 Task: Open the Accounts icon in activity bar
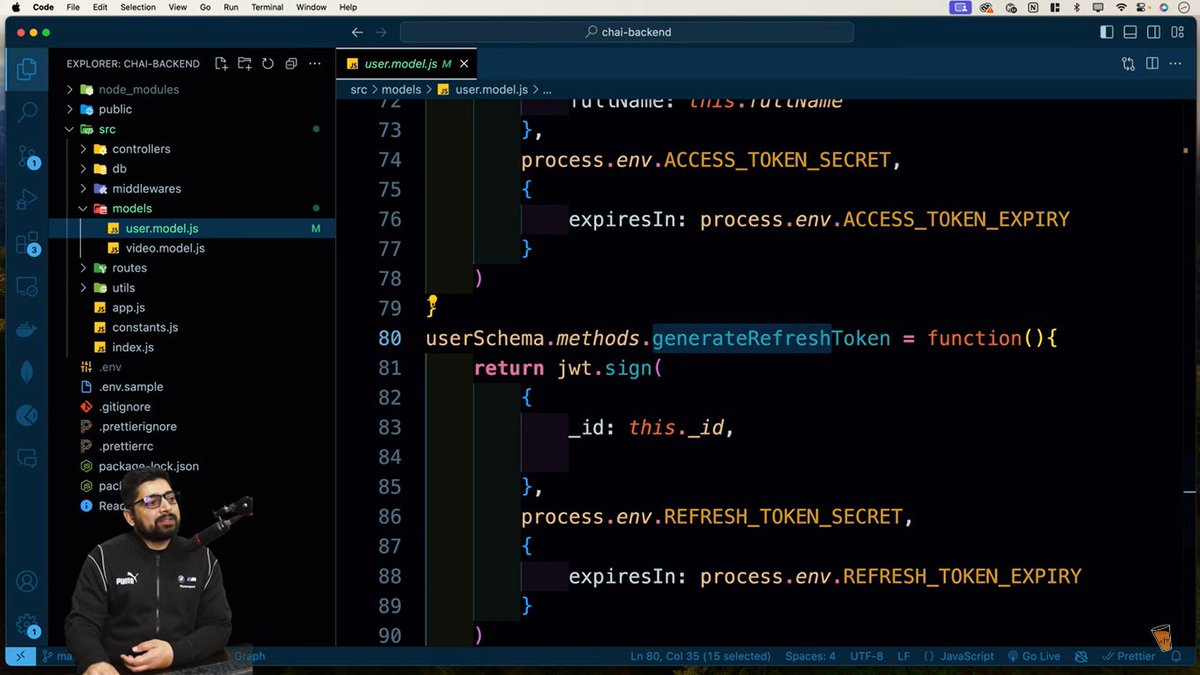coord(27,581)
